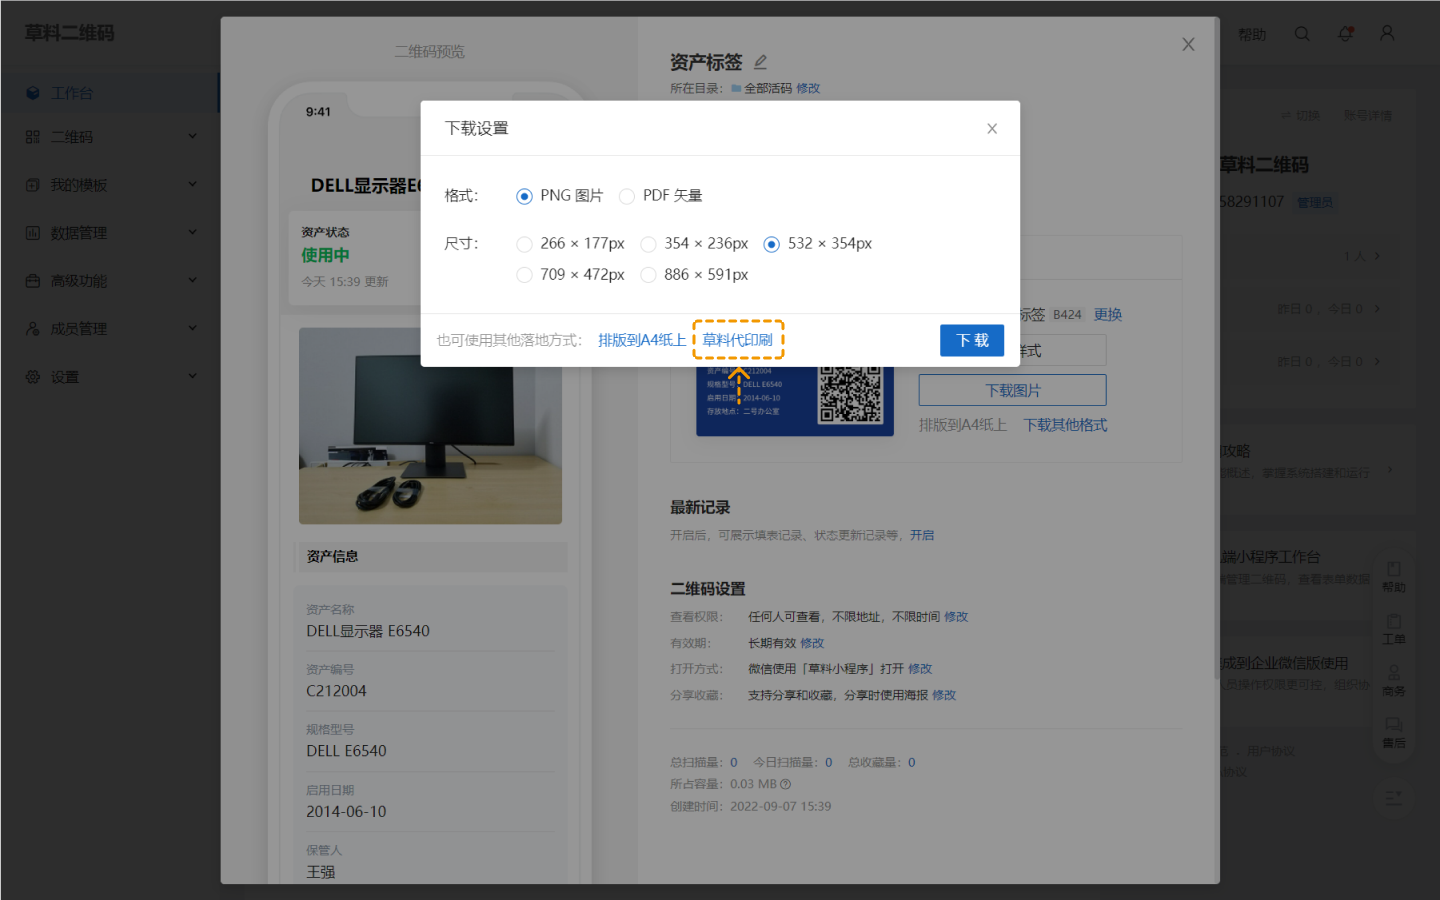Click the help icon beside 0.03 MB

click(786, 785)
